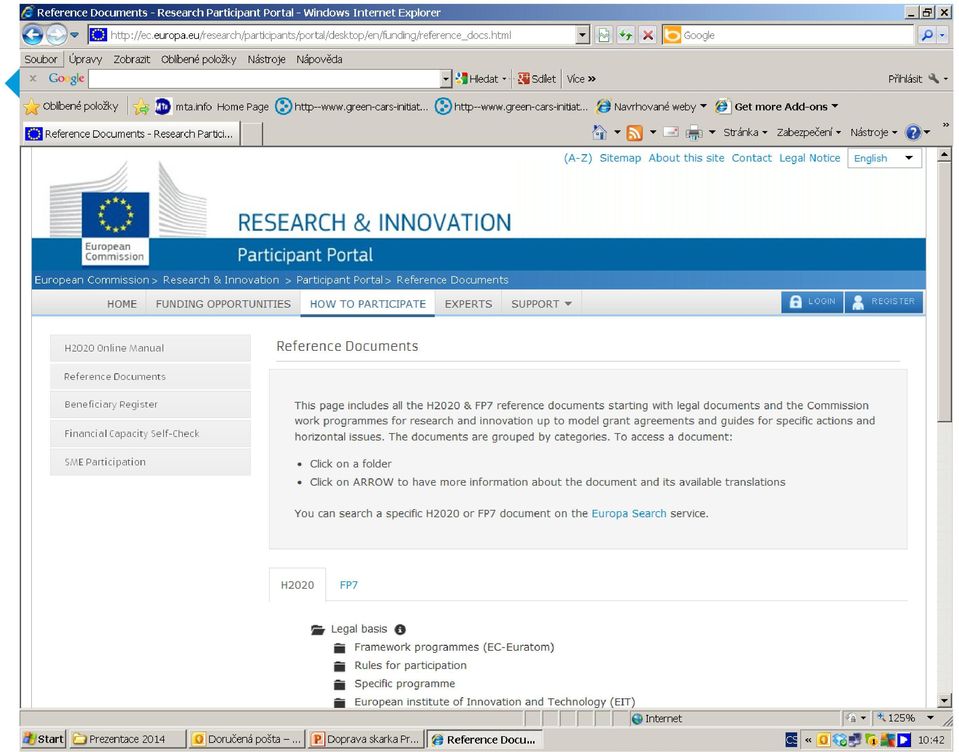Open FUNDING OPPORTUNITIES navigation item
959x752 pixels.
coord(223,304)
